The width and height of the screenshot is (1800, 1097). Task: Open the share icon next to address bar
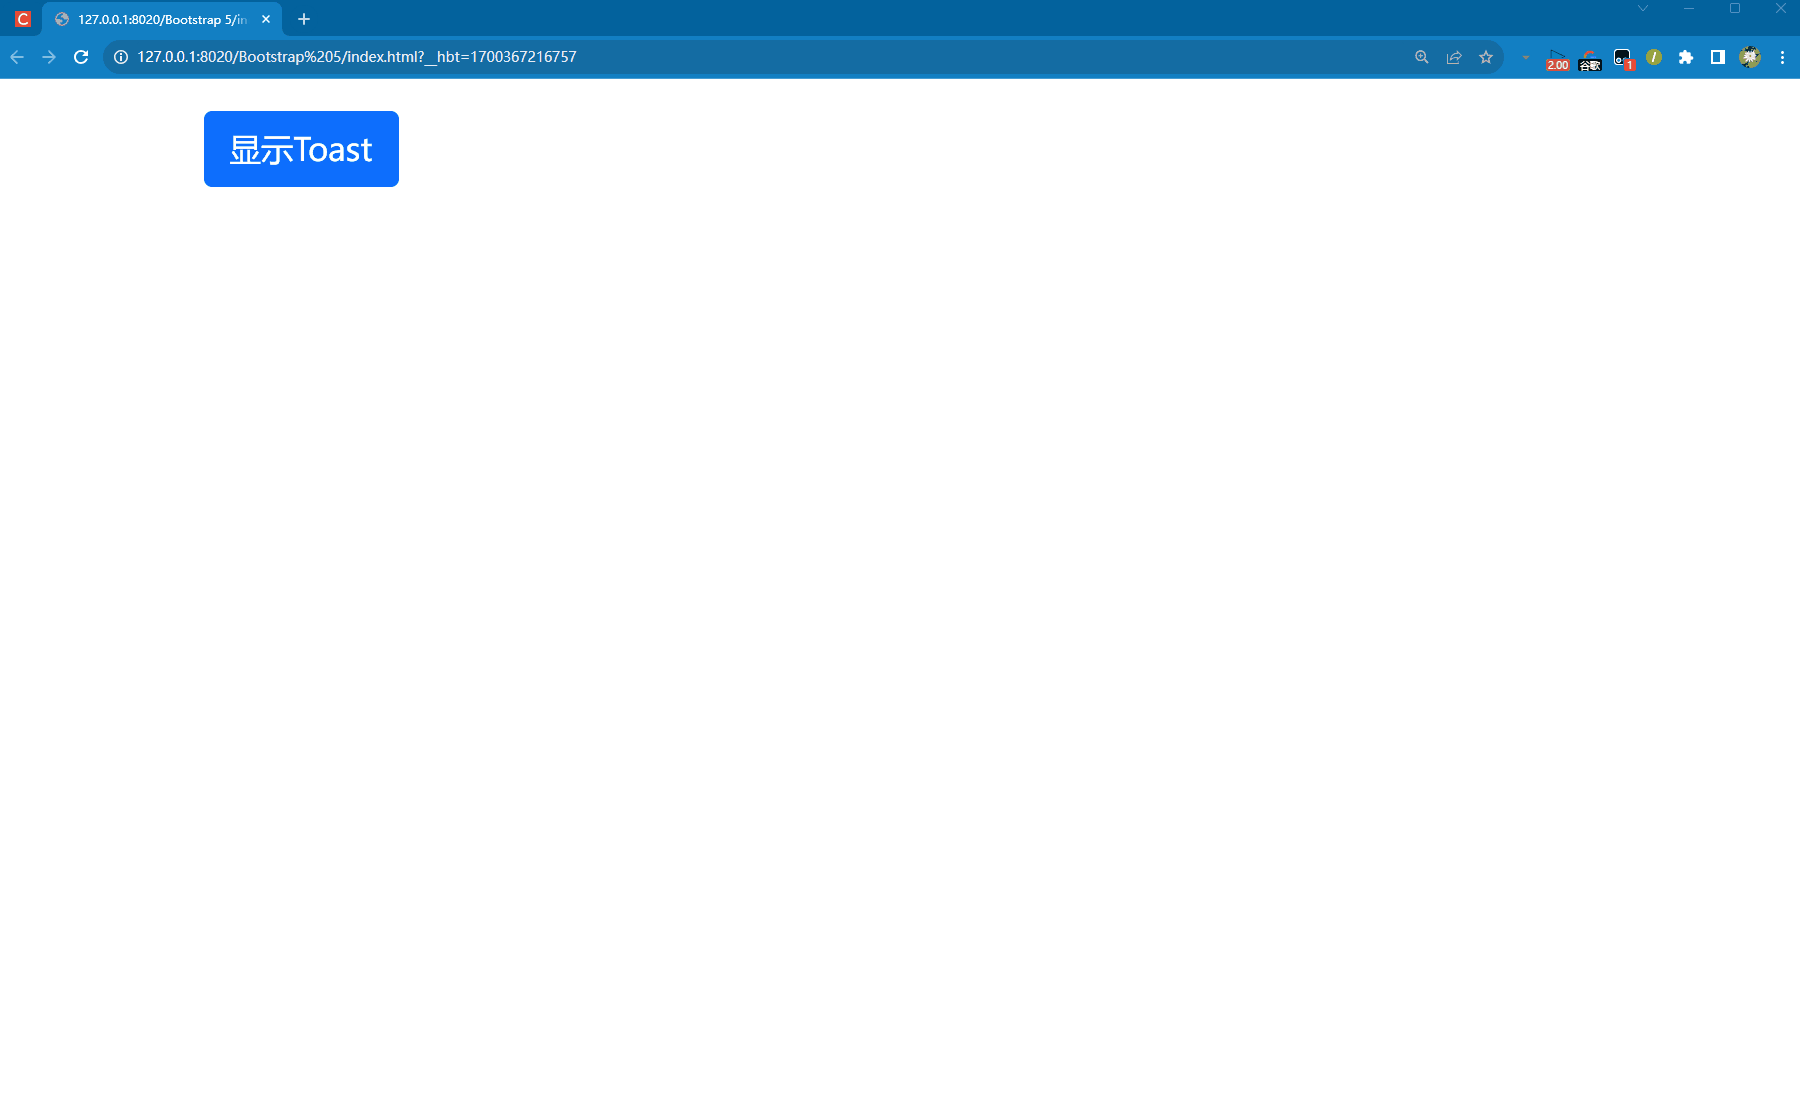point(1453,57)
